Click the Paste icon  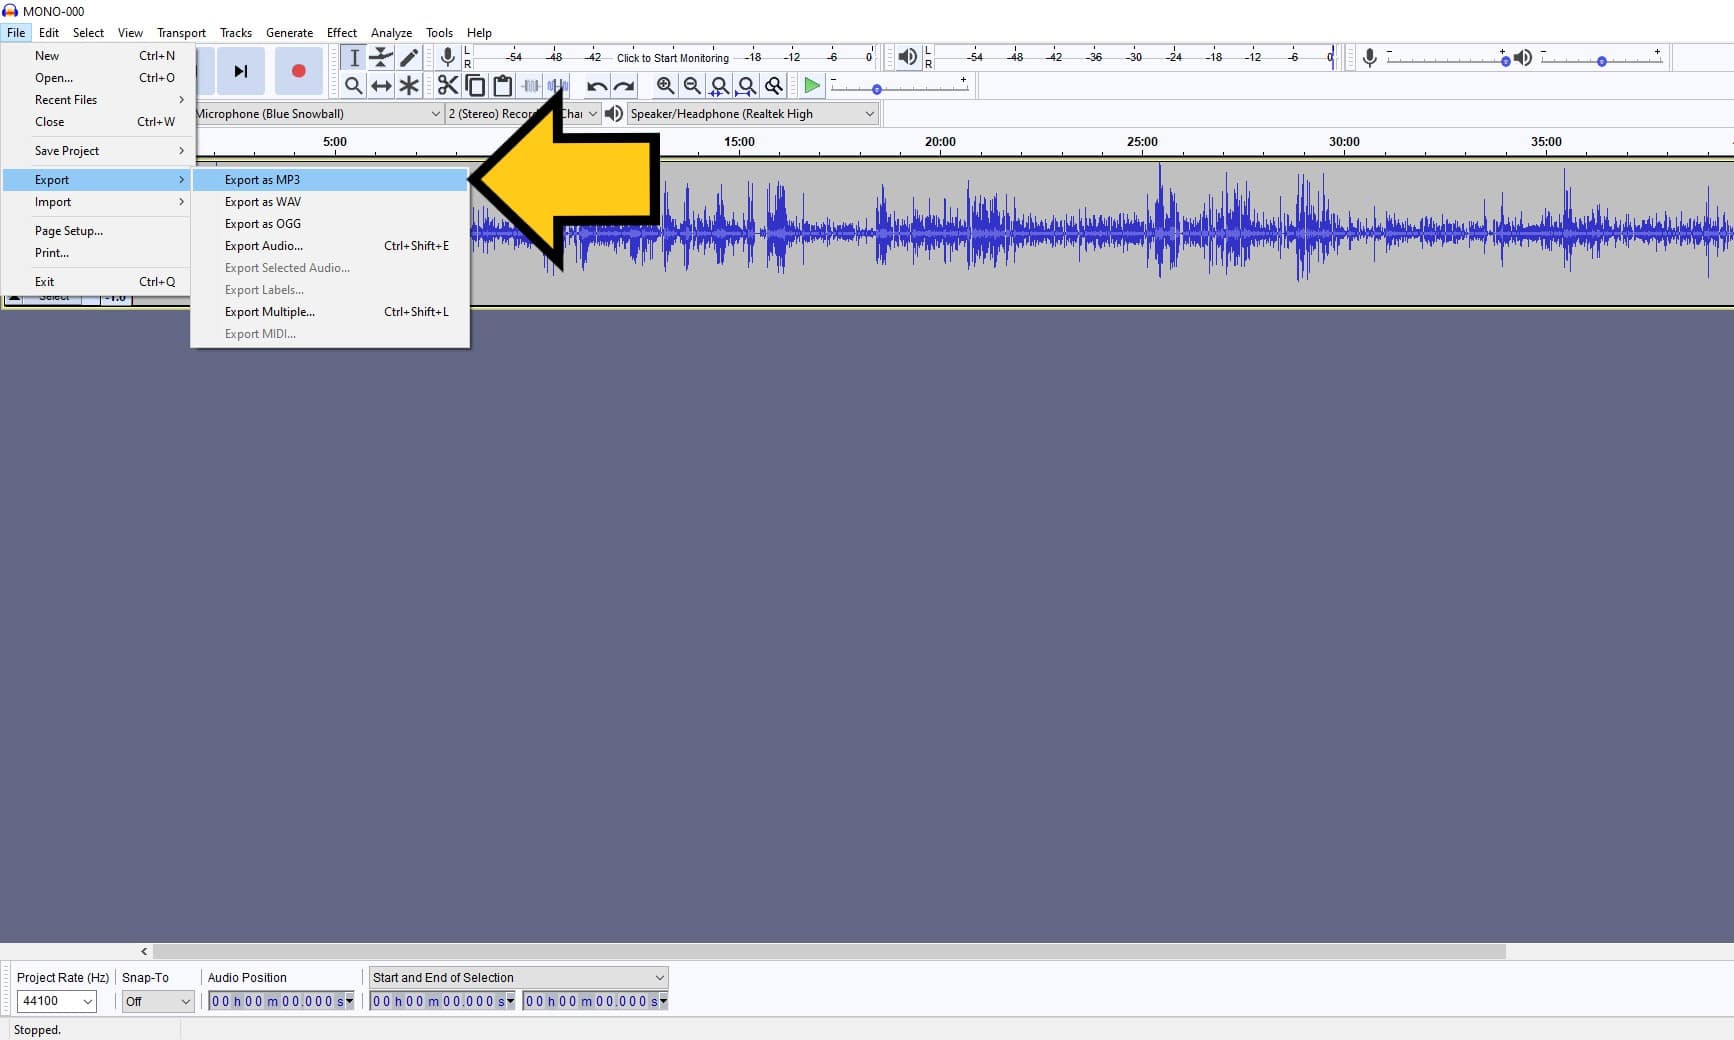pos(503,86)
